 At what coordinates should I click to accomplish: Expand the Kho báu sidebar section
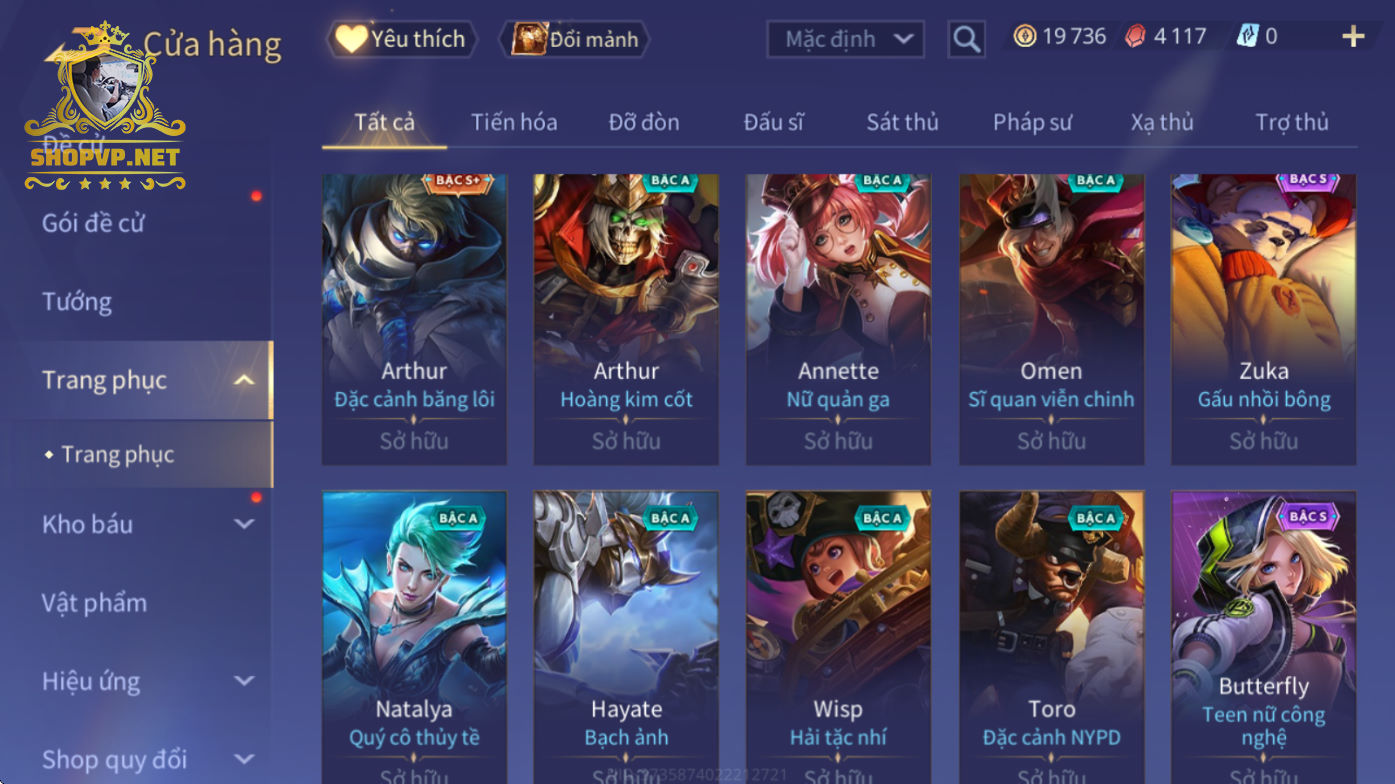244,524
